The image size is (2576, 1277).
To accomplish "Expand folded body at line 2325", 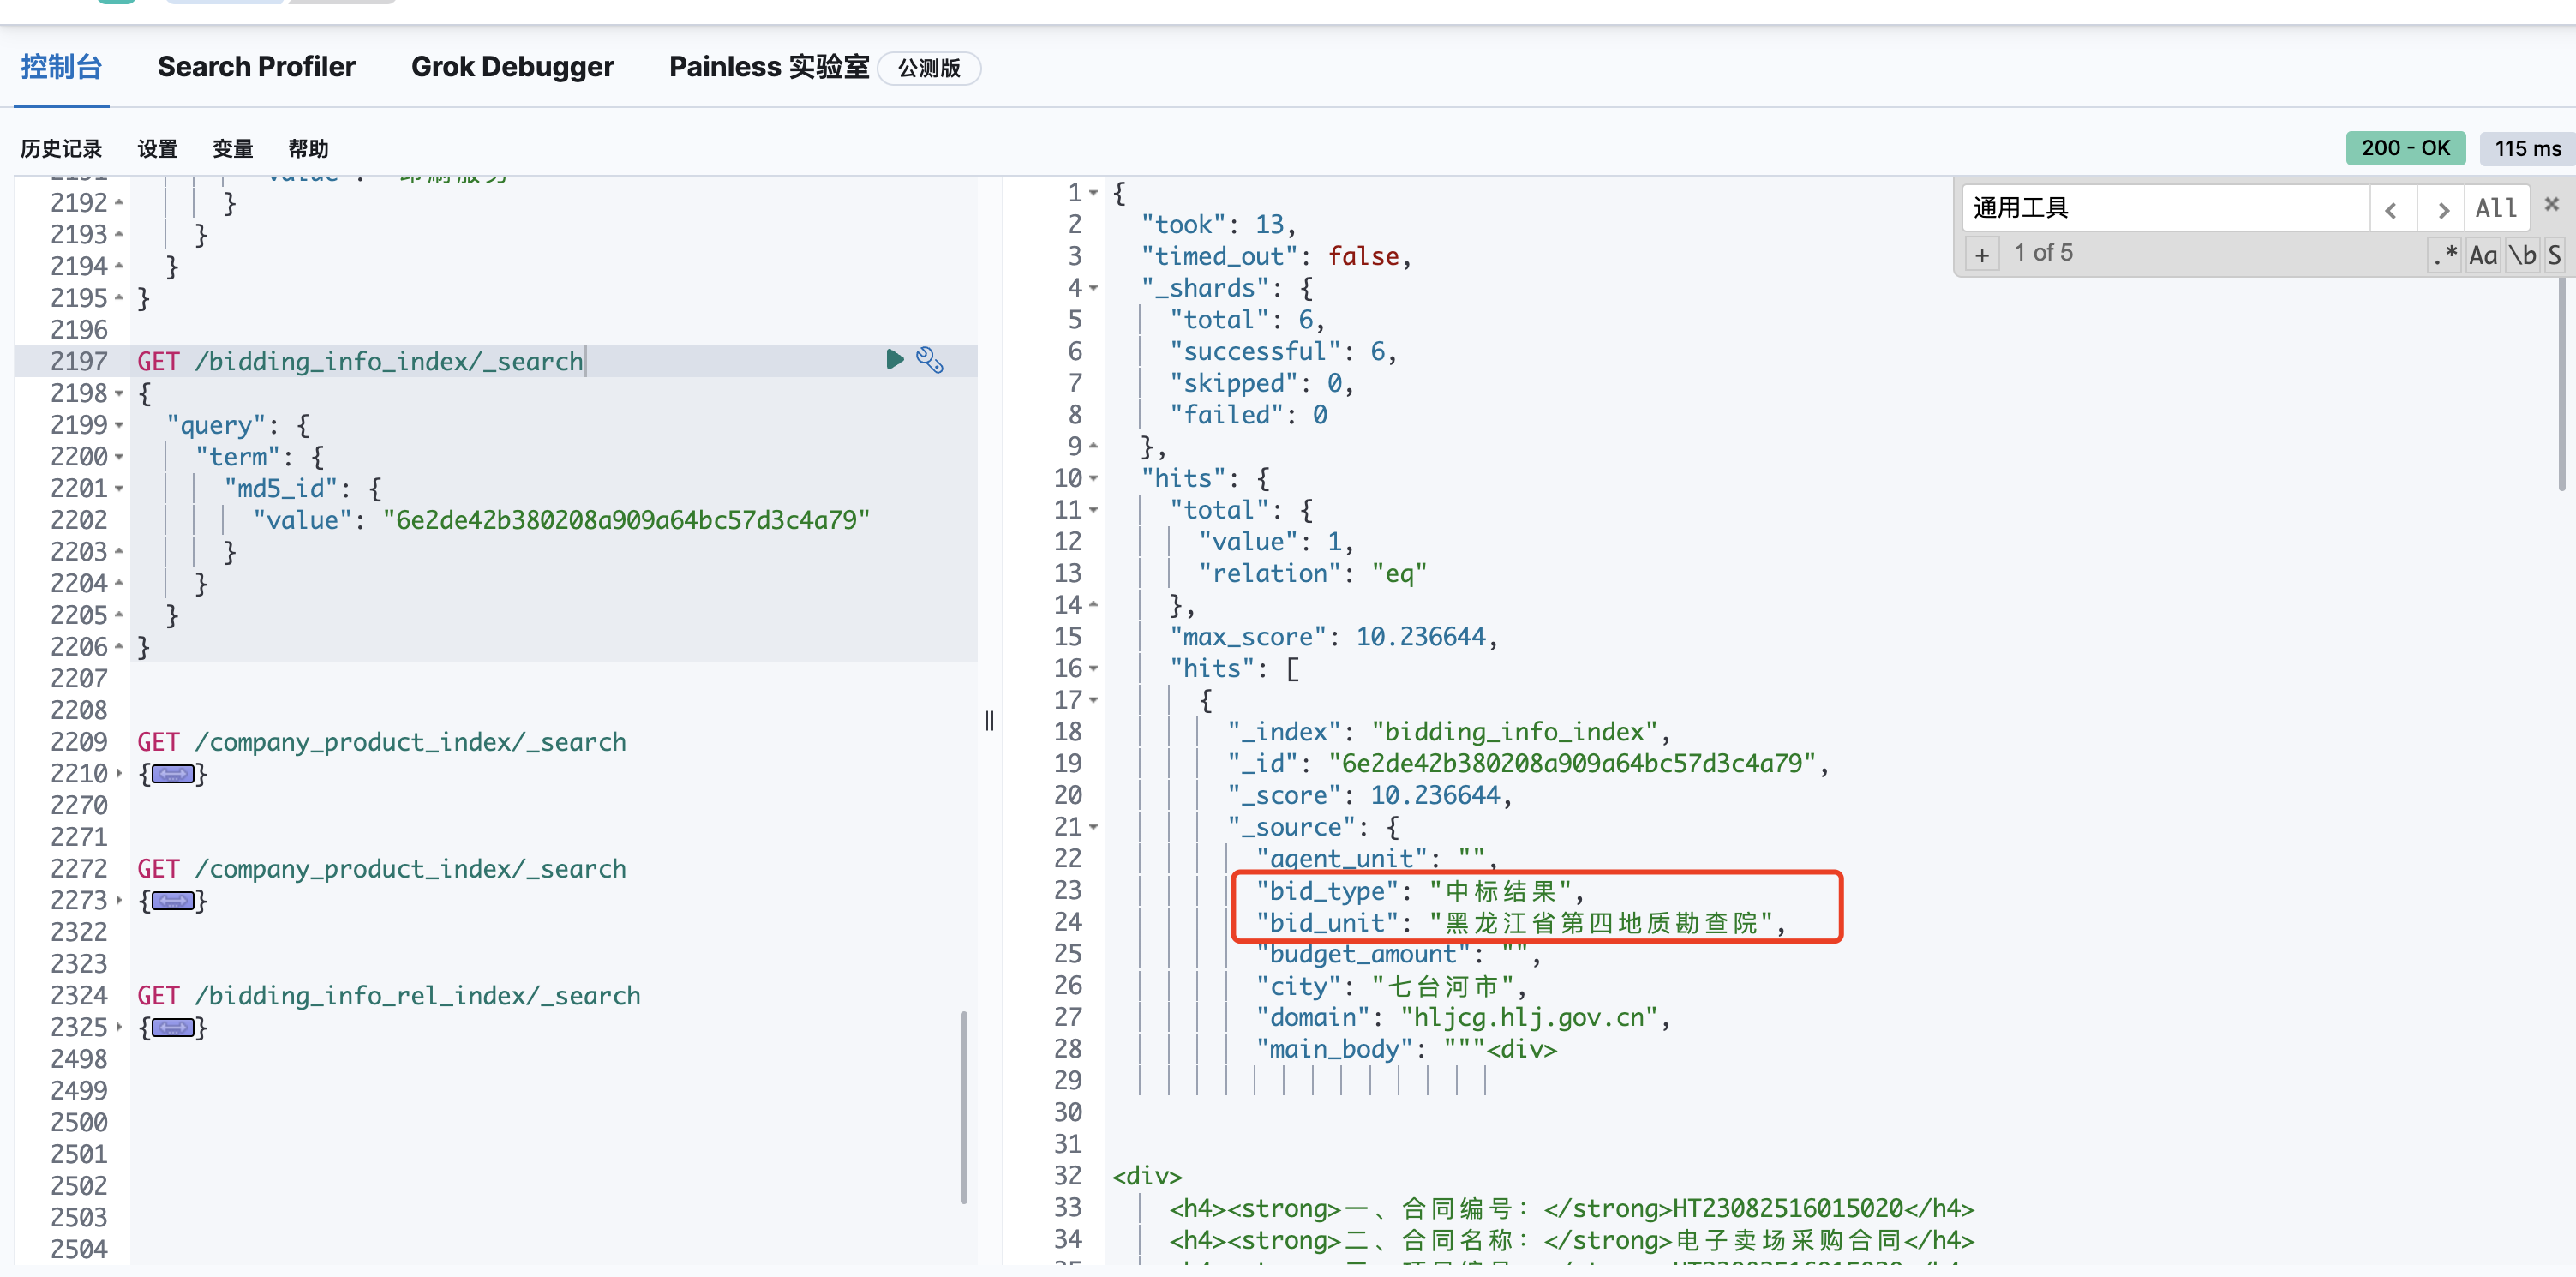I will pos(119,1028).
